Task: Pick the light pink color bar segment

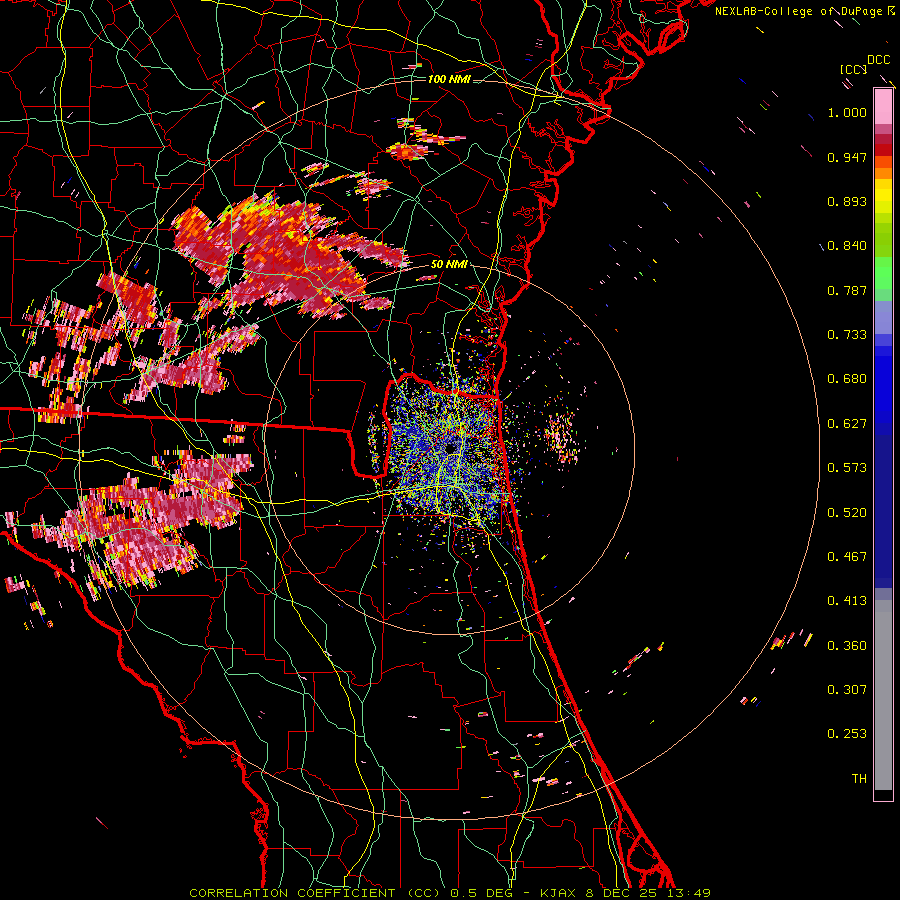Action: (x=883, y=107)
